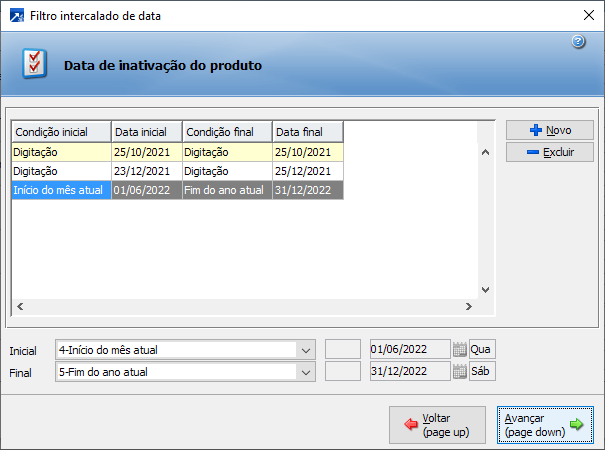
Task: Click the 31/12/2022 table cell
Action: (308, 190)
